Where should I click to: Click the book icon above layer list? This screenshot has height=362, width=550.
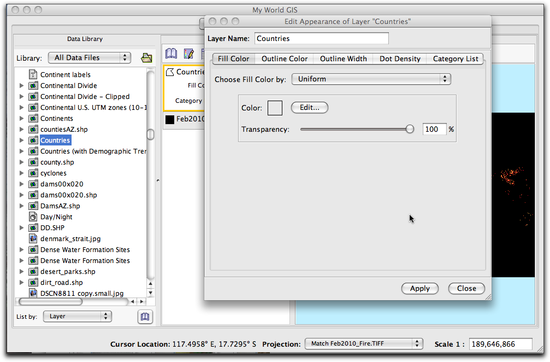[171, 54]
